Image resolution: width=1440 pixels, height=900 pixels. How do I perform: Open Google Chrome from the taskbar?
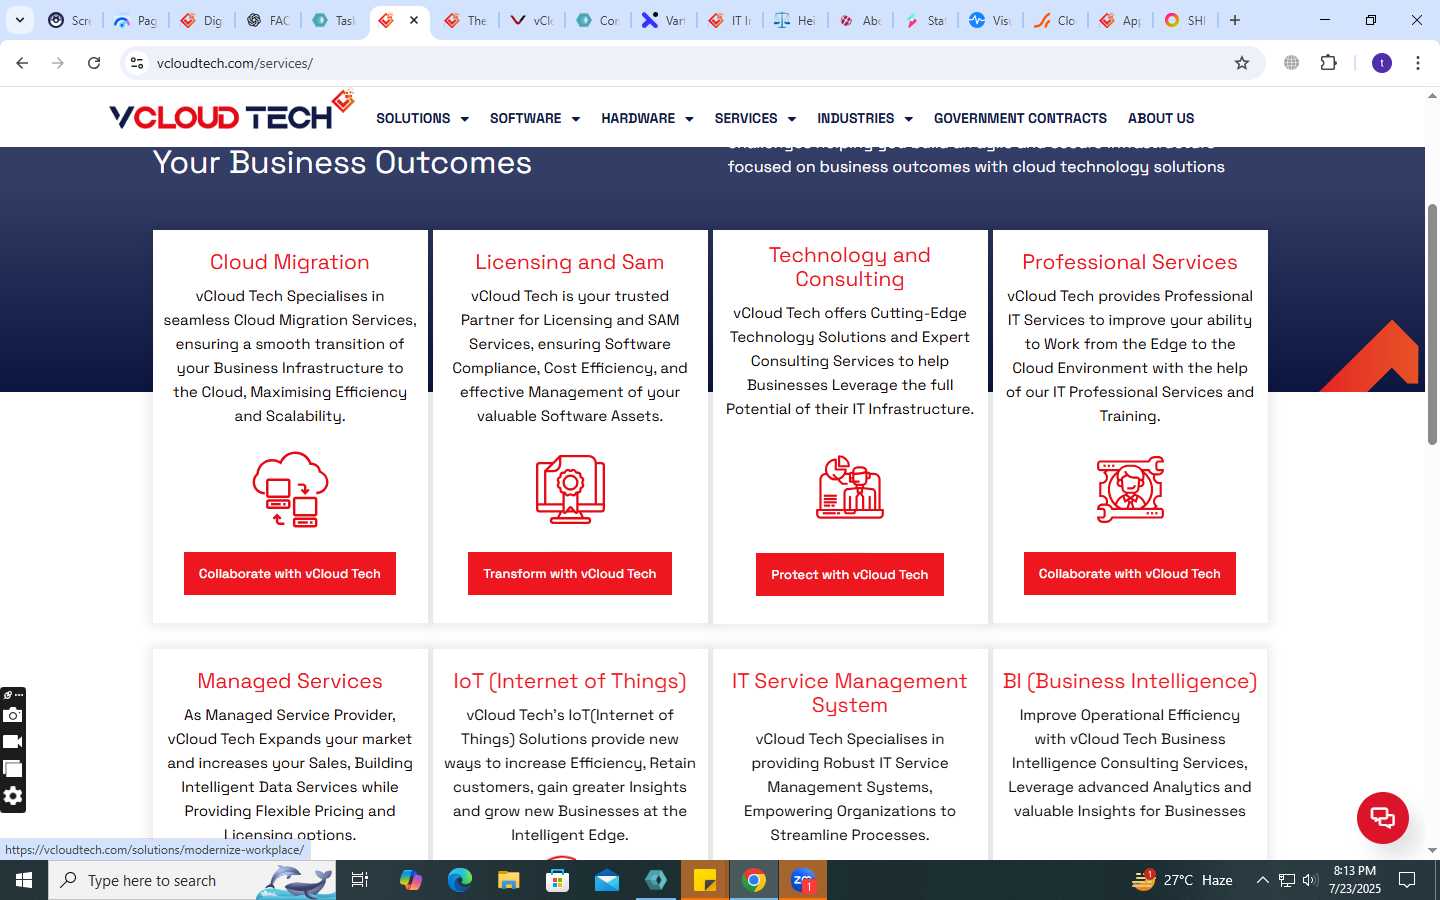coord(754,880)
